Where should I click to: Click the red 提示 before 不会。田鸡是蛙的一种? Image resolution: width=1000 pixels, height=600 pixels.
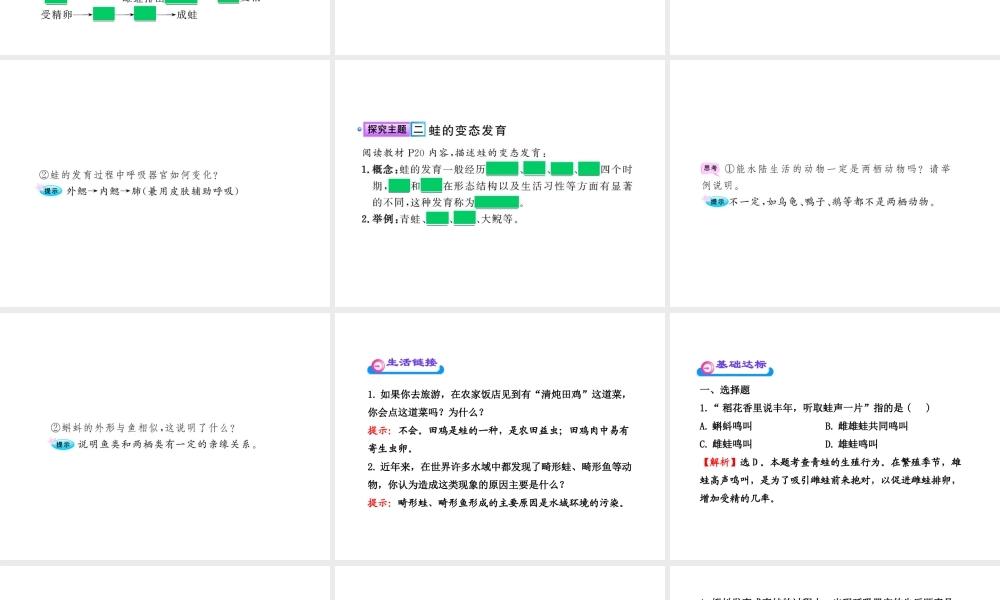379,430
